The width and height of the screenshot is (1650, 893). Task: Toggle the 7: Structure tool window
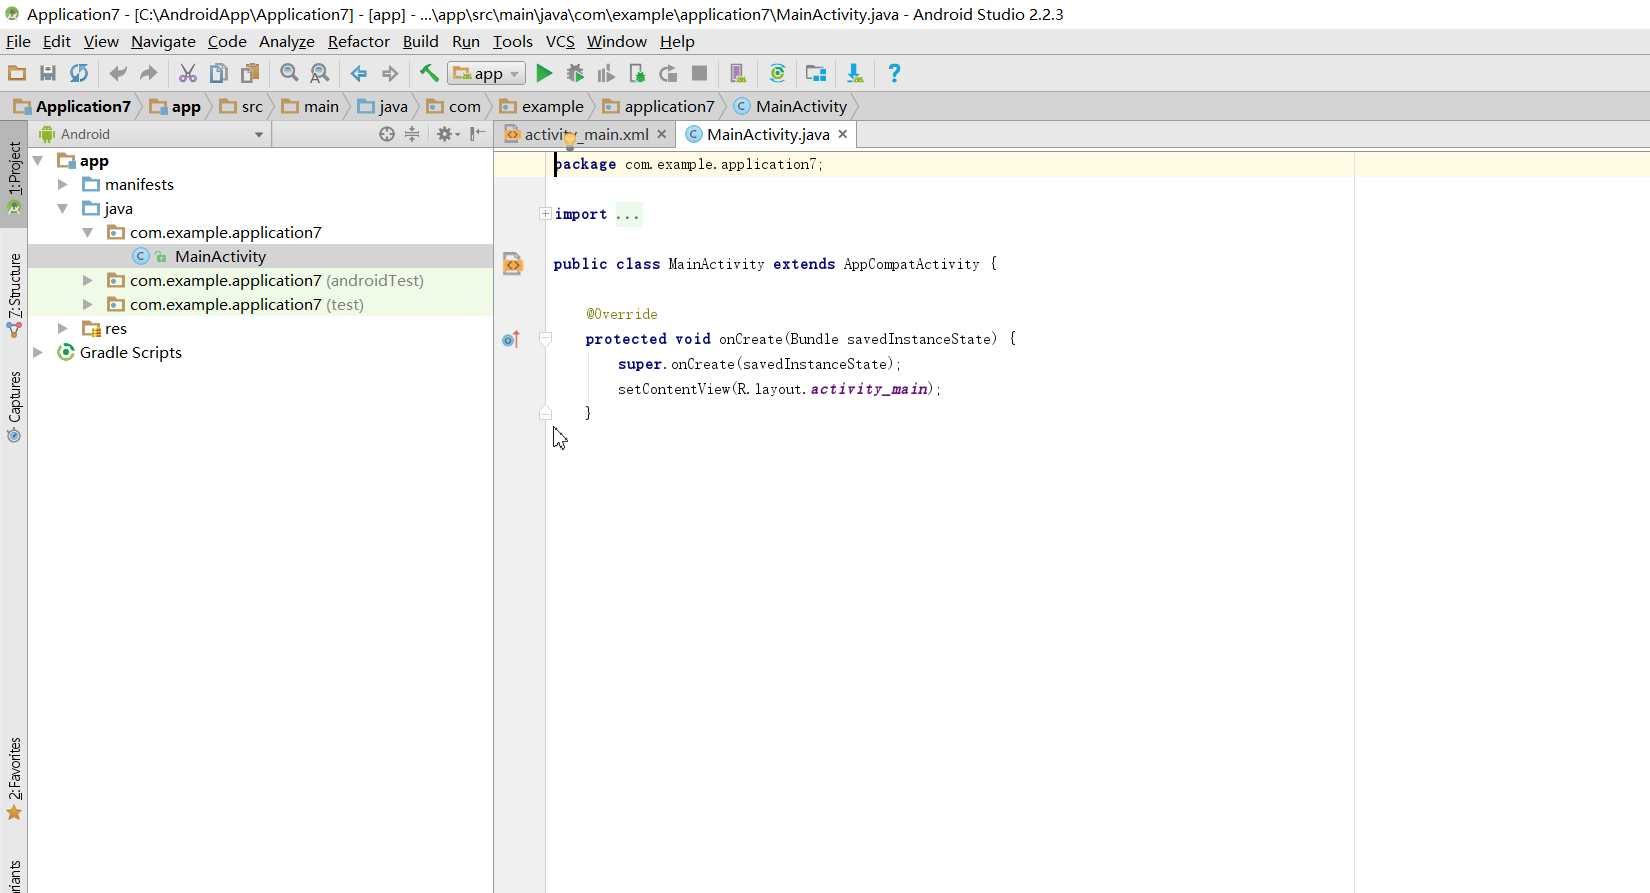[x=14, y=296]
